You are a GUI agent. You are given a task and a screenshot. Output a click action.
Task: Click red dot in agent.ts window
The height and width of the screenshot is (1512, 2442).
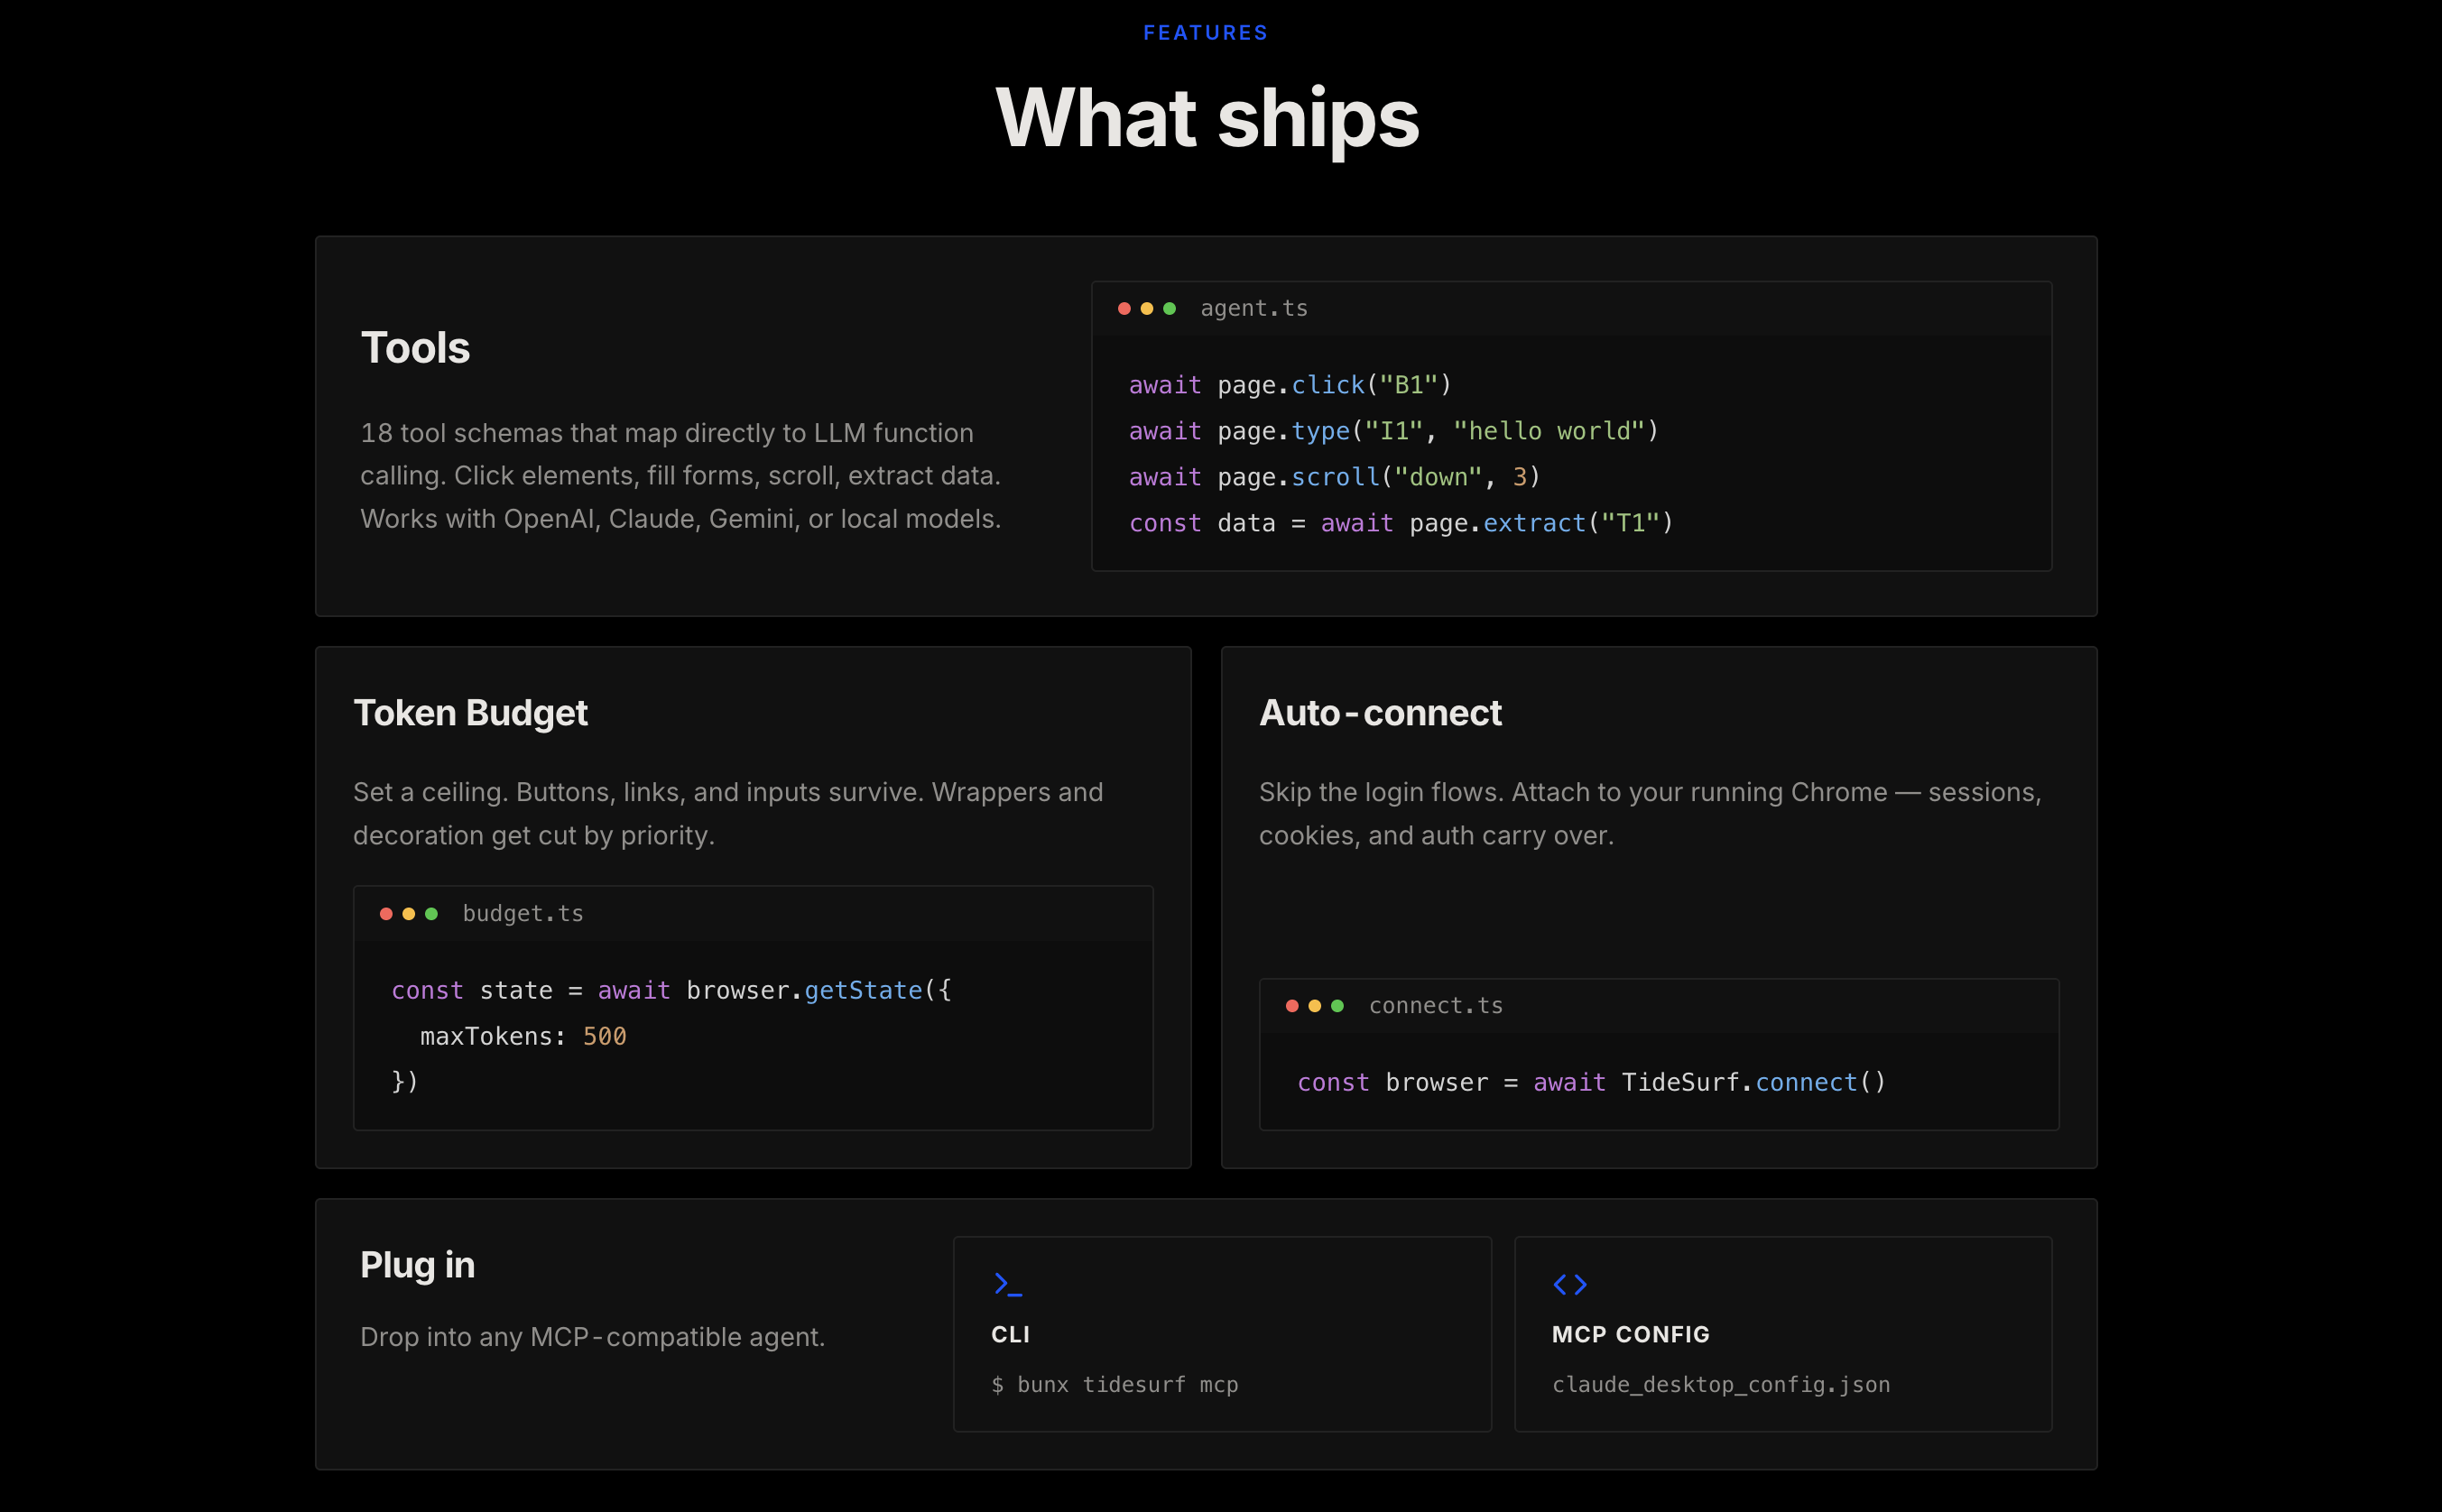[1124, 309]
